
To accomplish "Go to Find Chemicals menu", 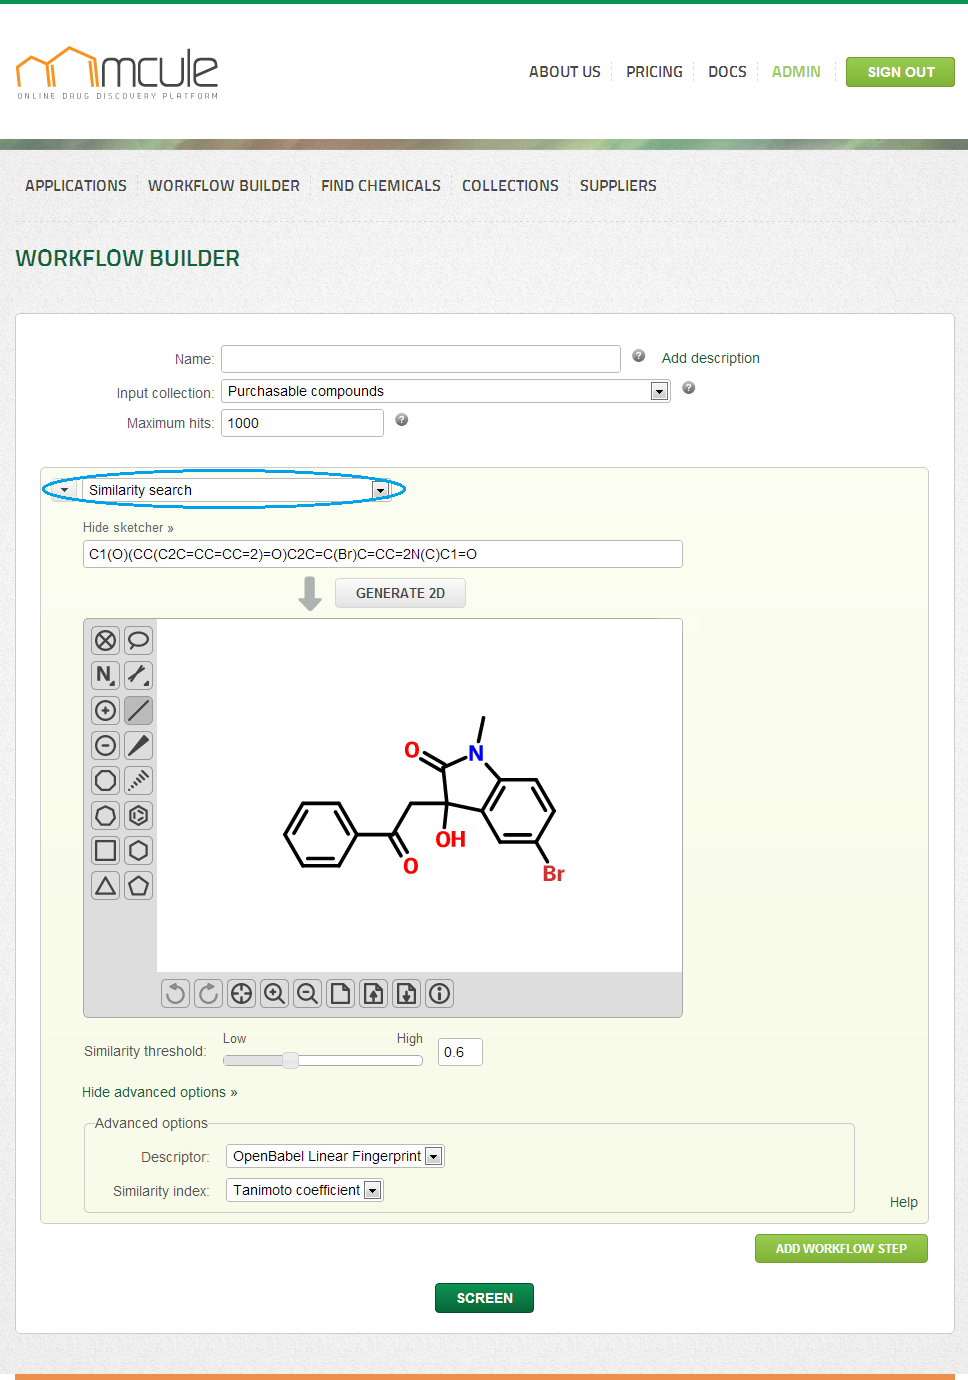I will click(x=381, y=186).
